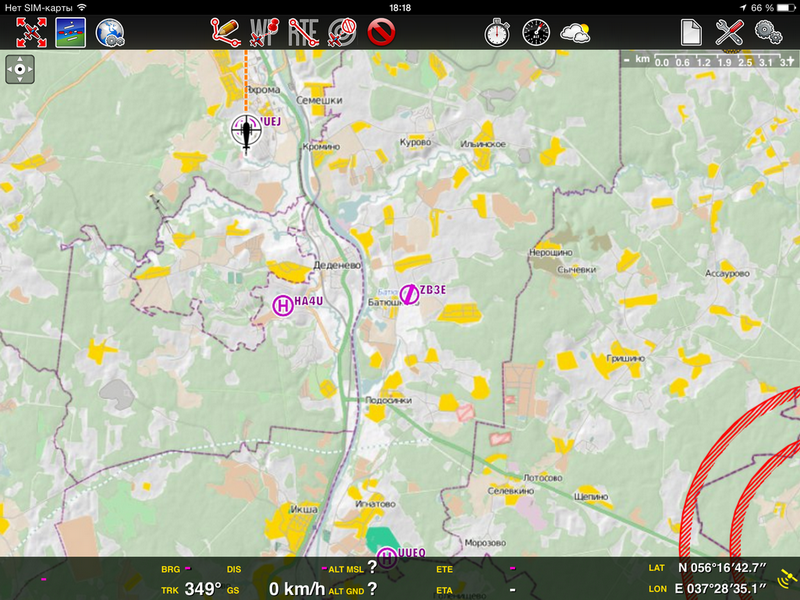This screenshot has height=600, width=800.
Task: Open the globe map download icon
Action: coord(109,32)
